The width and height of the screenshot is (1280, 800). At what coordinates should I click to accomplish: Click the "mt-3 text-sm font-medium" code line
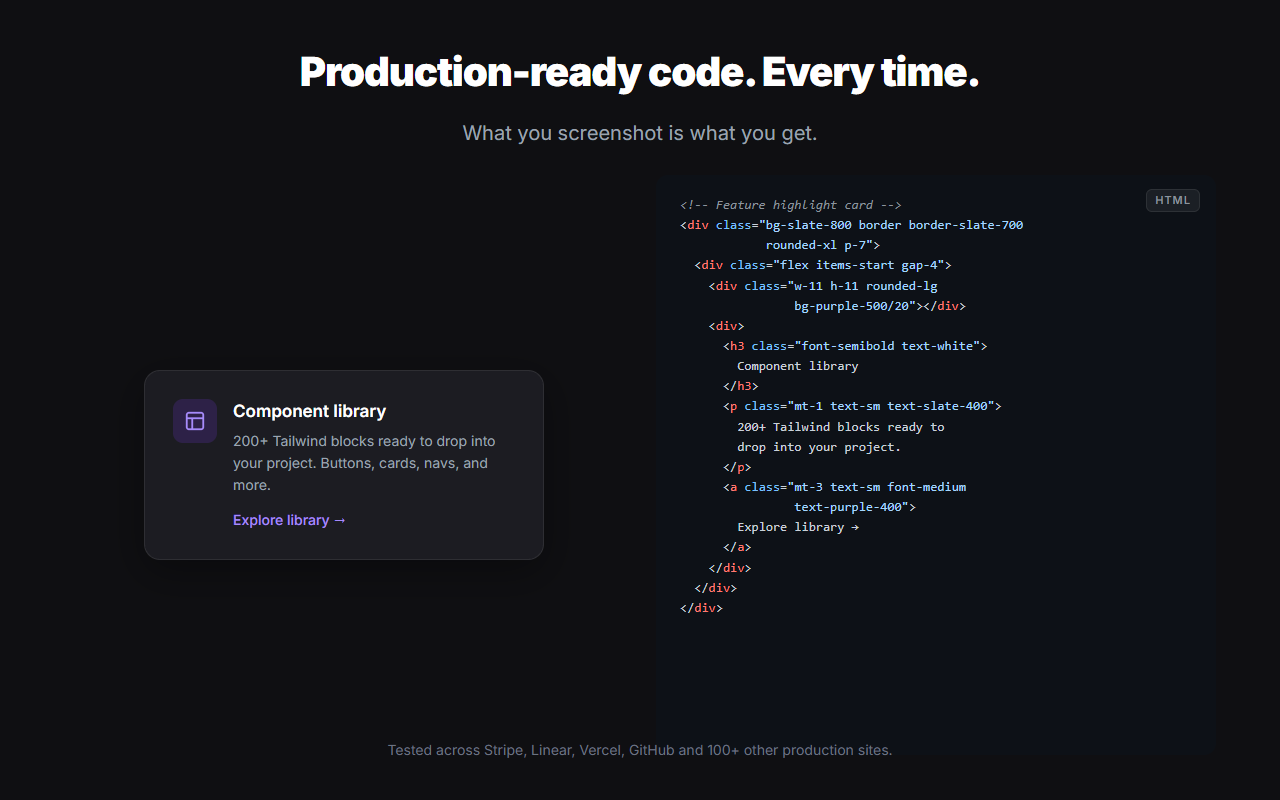click(845, 487)
